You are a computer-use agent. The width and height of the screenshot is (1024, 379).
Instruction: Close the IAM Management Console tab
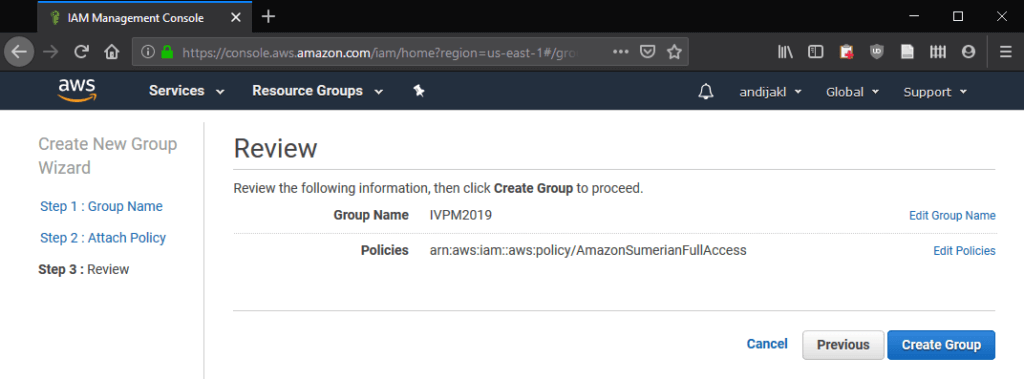pyautogui.click(x=236, y=18)
